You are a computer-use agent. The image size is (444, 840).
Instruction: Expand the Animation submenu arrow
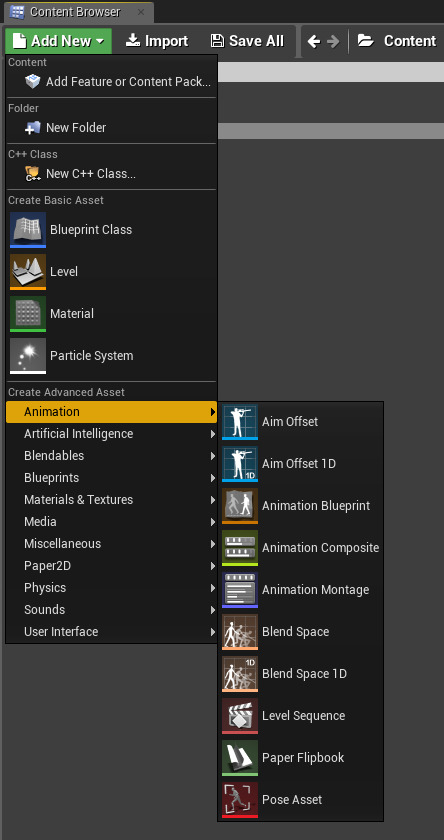[213, 412]
